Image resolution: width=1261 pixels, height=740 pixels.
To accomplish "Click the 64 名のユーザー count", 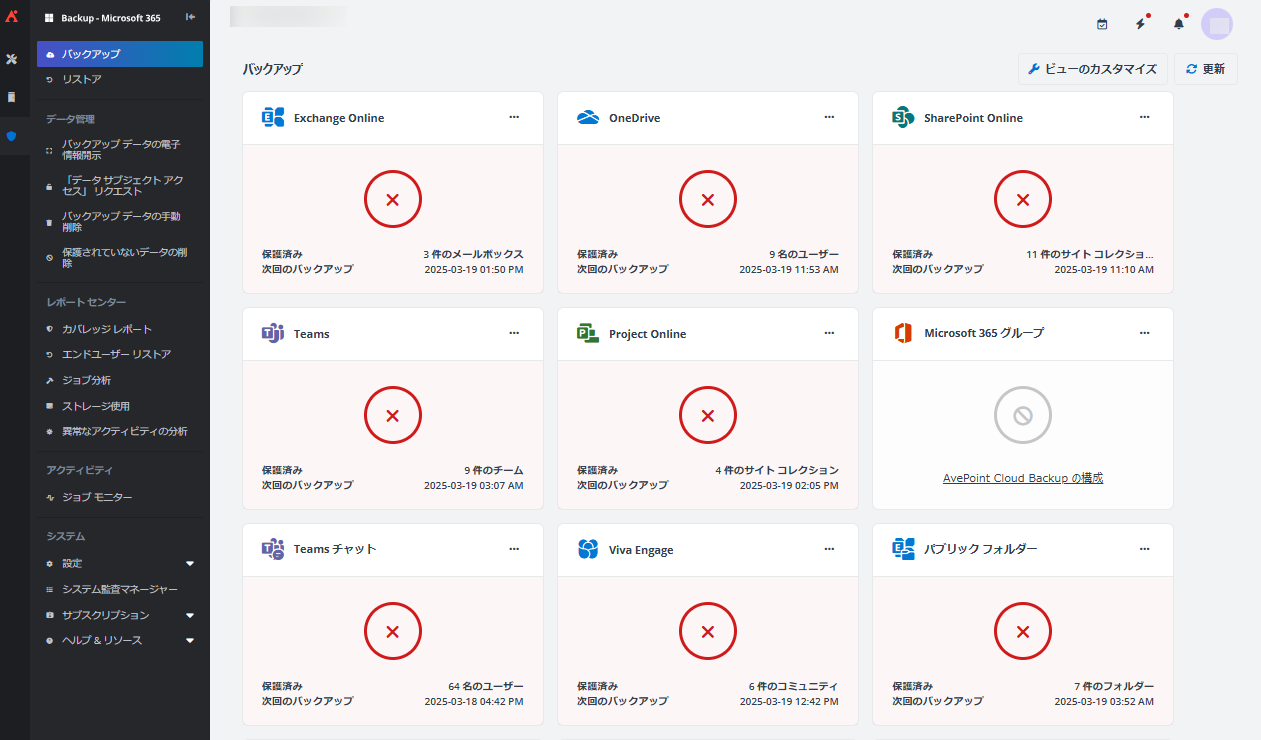I will point(486,686).
